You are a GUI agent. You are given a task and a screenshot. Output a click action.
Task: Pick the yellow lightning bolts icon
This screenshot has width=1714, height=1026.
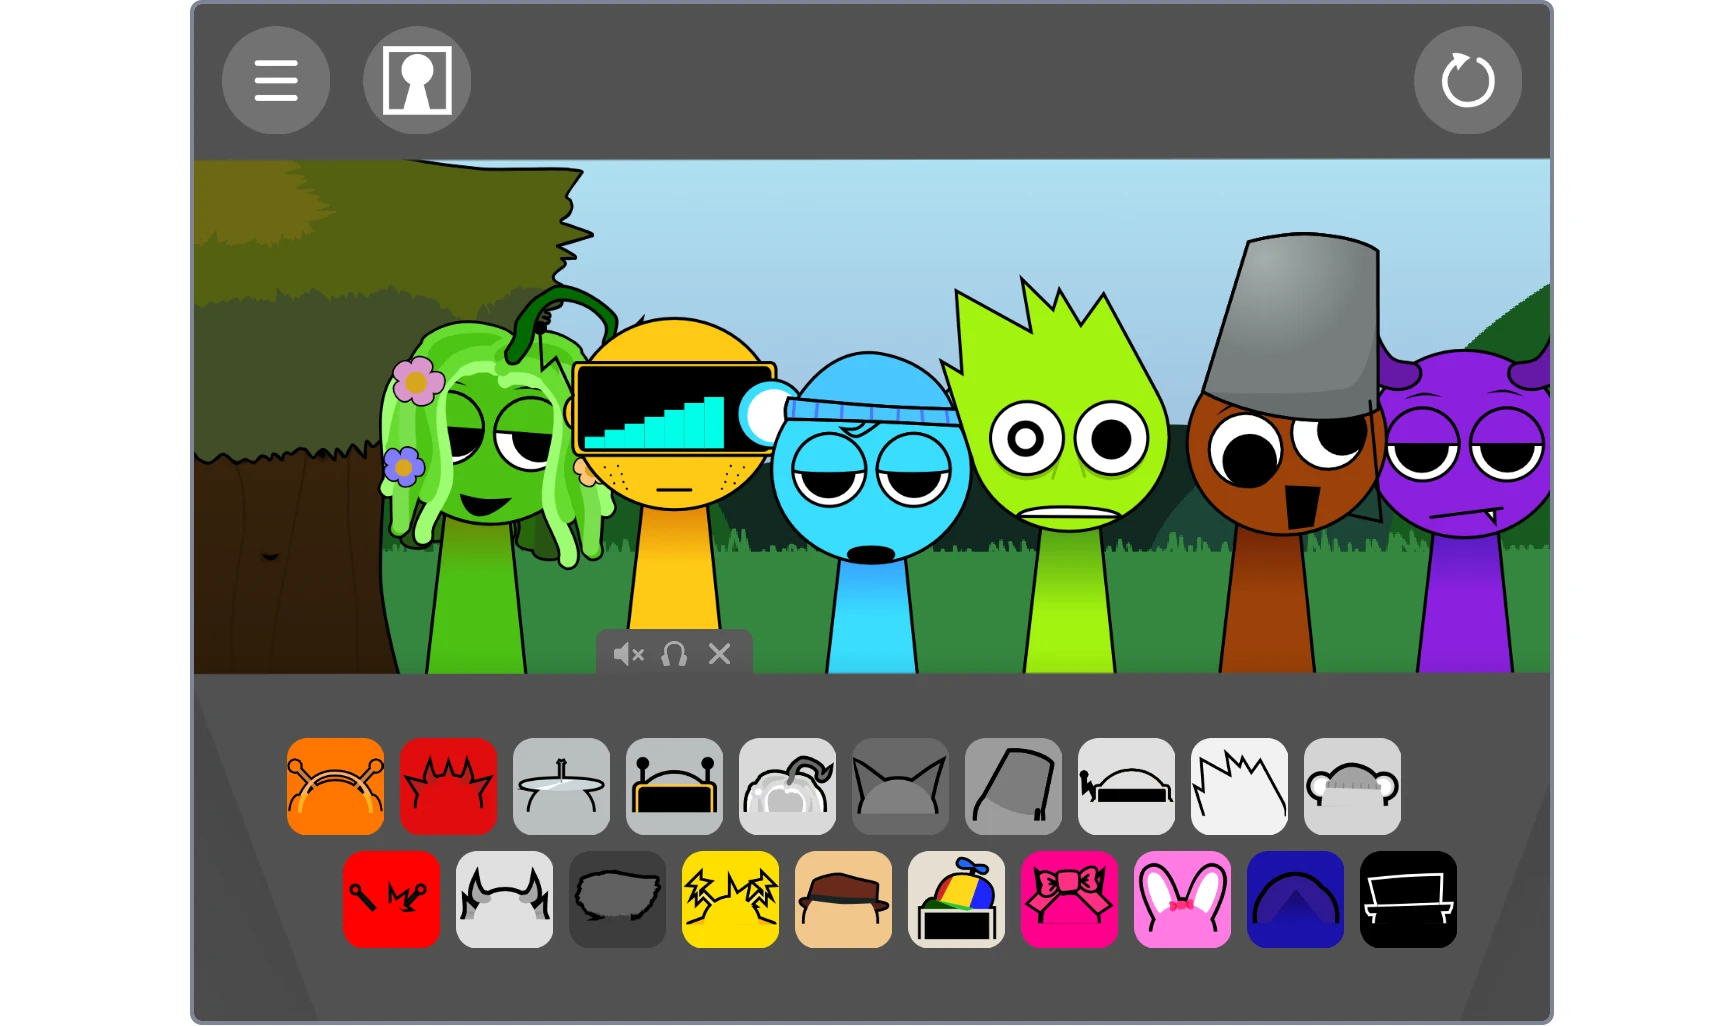click(730, 899)
